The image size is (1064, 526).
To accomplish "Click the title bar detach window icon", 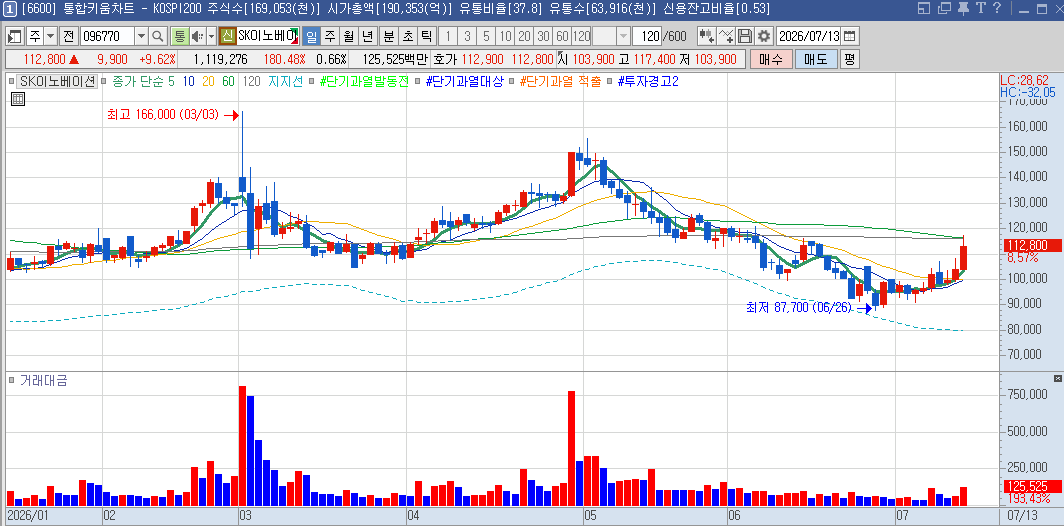I will [x=944, y=8].
